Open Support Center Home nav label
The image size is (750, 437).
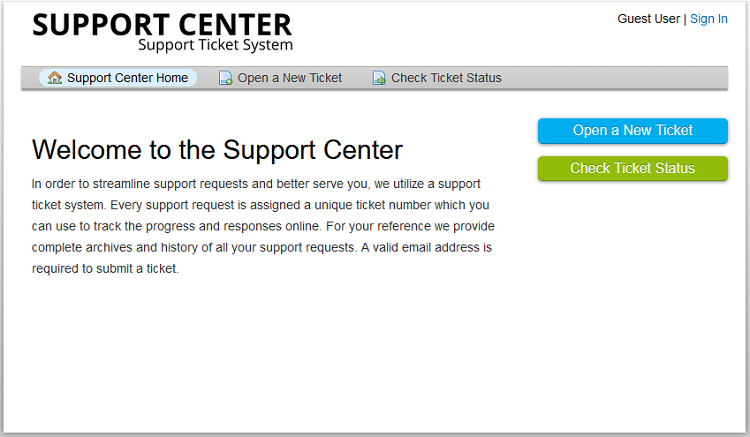click(x=127, y=78)
